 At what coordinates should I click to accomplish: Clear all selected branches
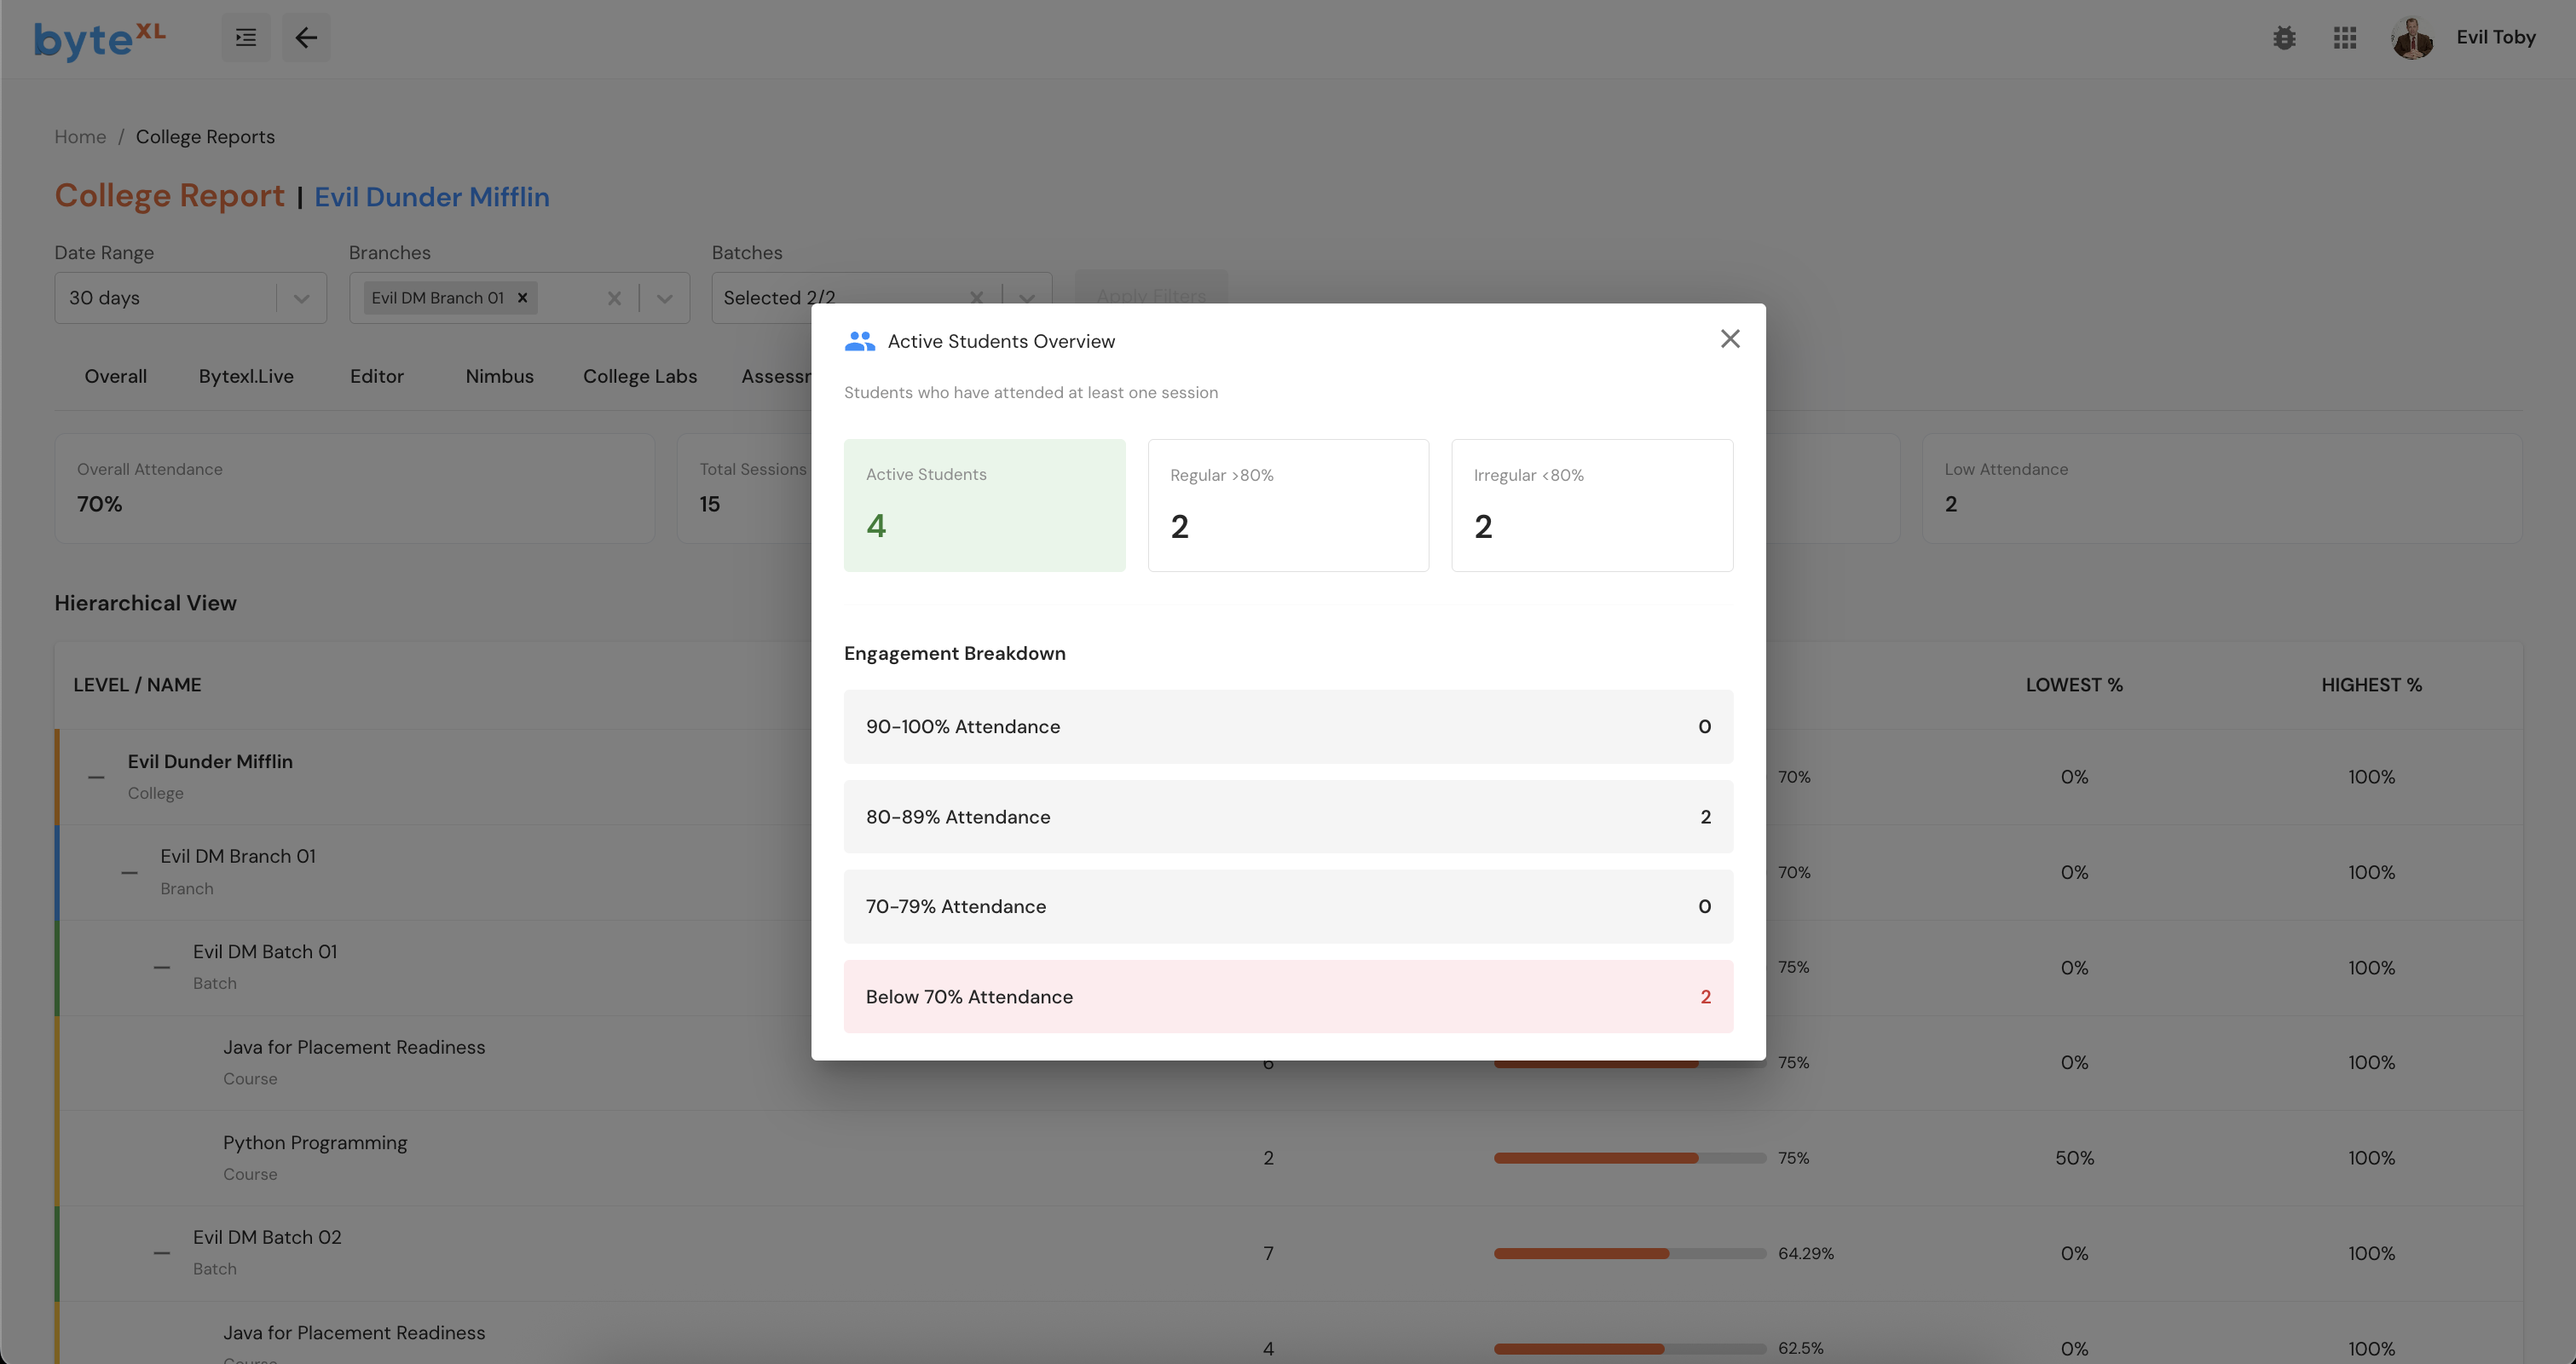pyautogui.click(x=614, y=298)
